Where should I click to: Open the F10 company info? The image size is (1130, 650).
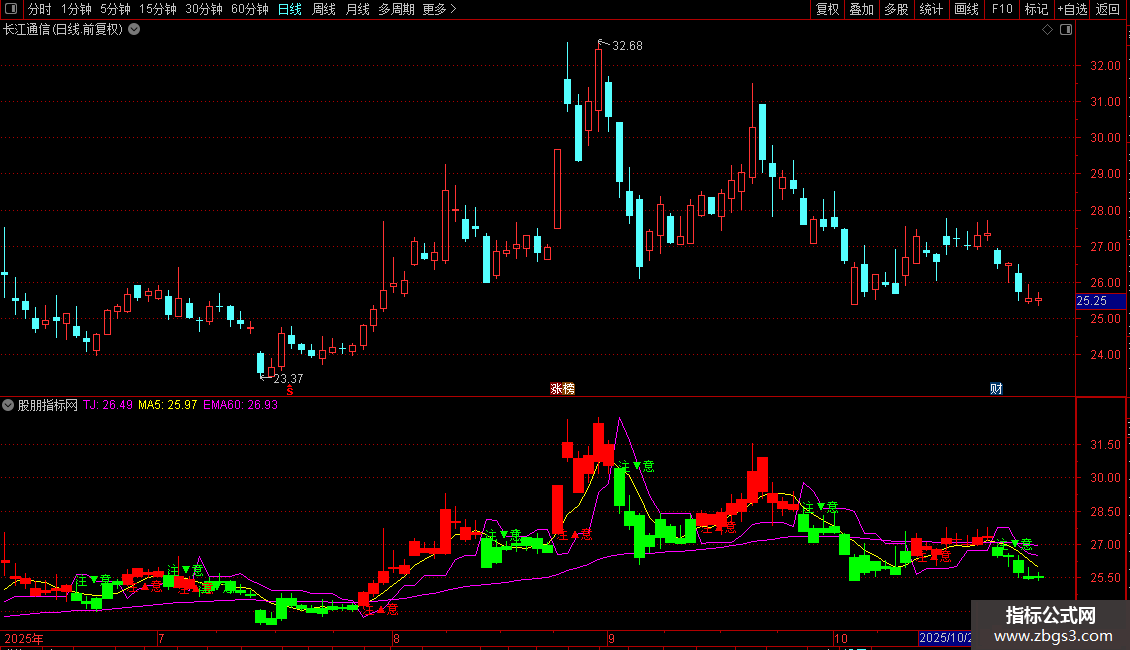(1002, 9)
